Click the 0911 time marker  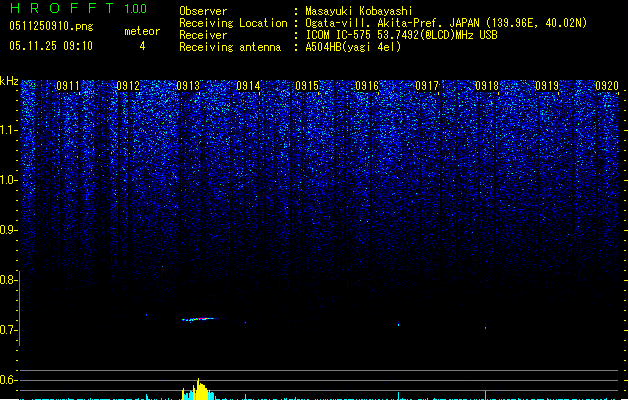click(68, 86)
